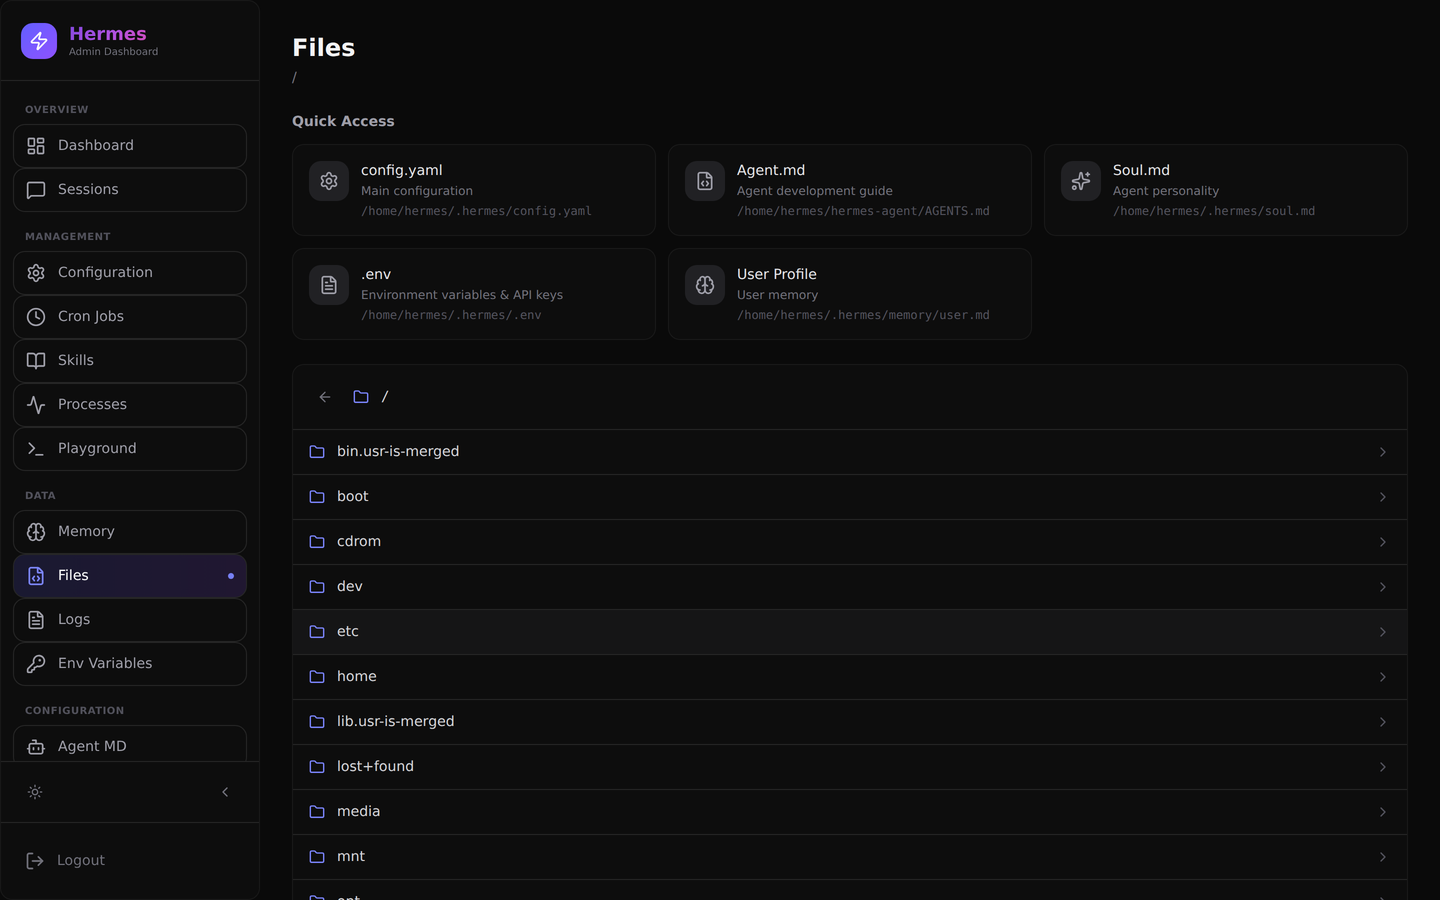Open the Cron Jobs section
Image resolution: width=1440 pixels, height=900 pixels.
pyautogui.click(x=130, y=317)
